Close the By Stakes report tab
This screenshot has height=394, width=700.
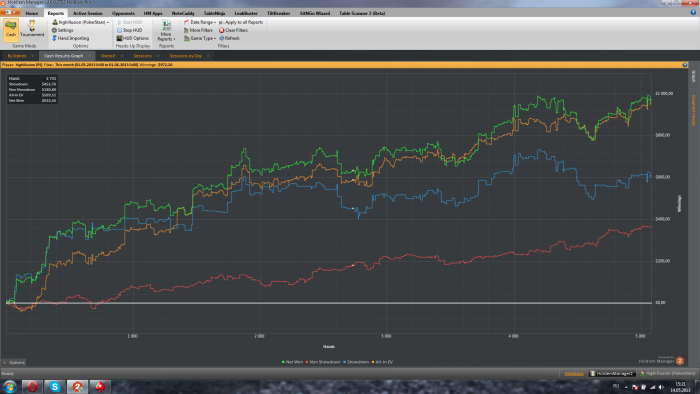[33, 56]
